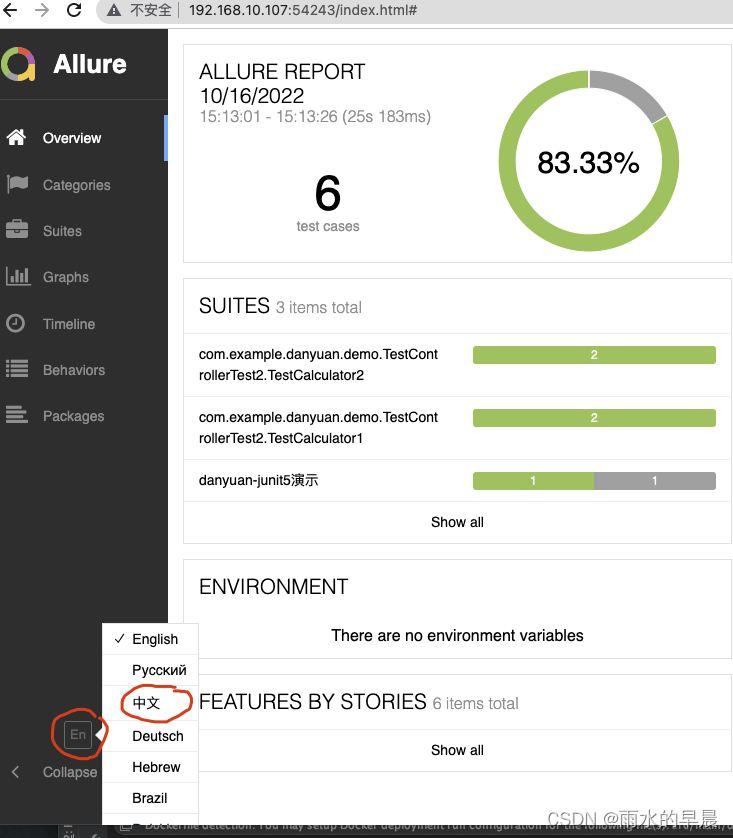Click the browser address bar URL
The image size is (733, 838).
coord(303,10)
